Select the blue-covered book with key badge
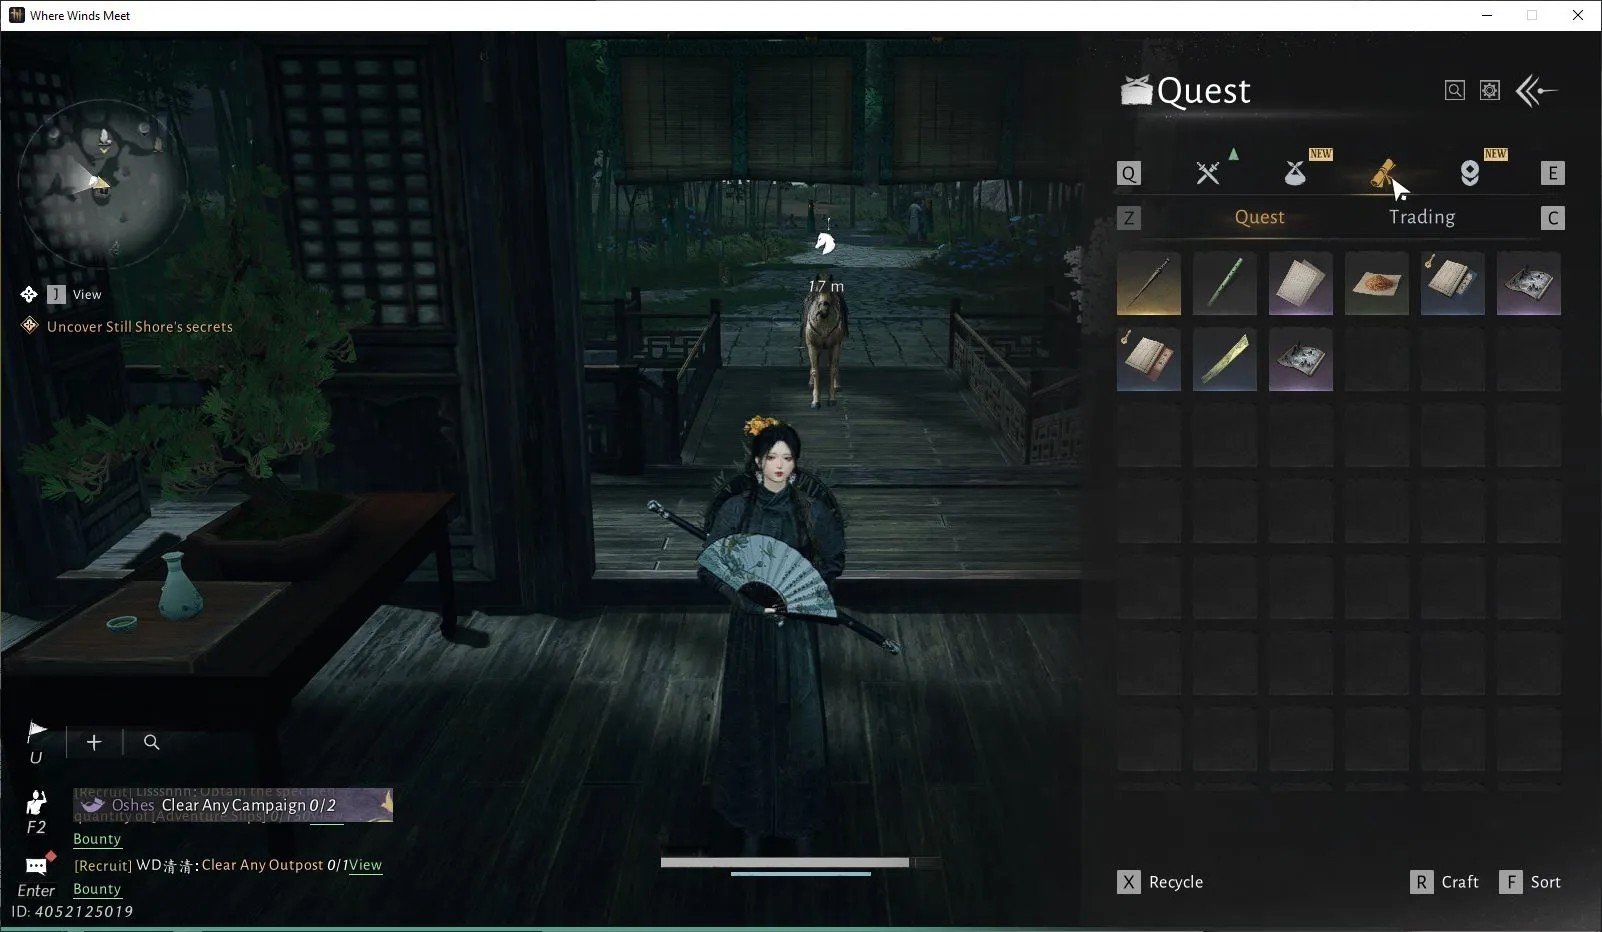Screen dimensions: 1602x932 [1453, 284]
